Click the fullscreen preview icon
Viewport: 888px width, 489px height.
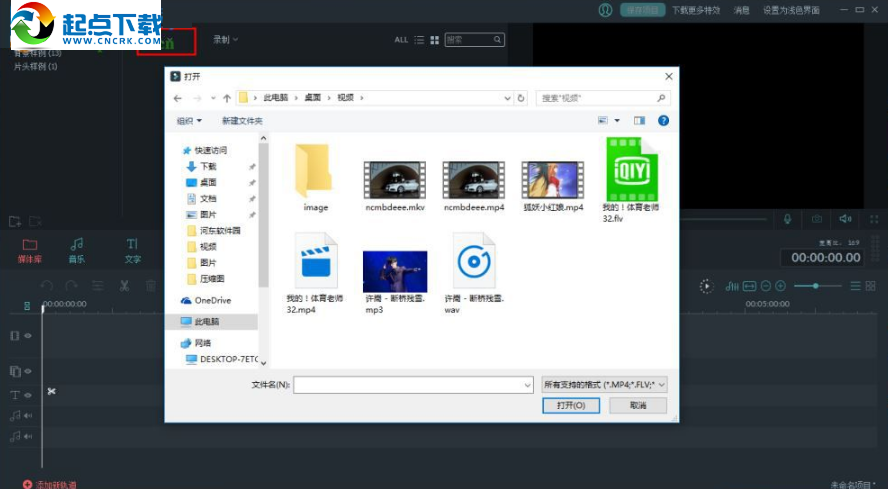(x=874, y=219)
